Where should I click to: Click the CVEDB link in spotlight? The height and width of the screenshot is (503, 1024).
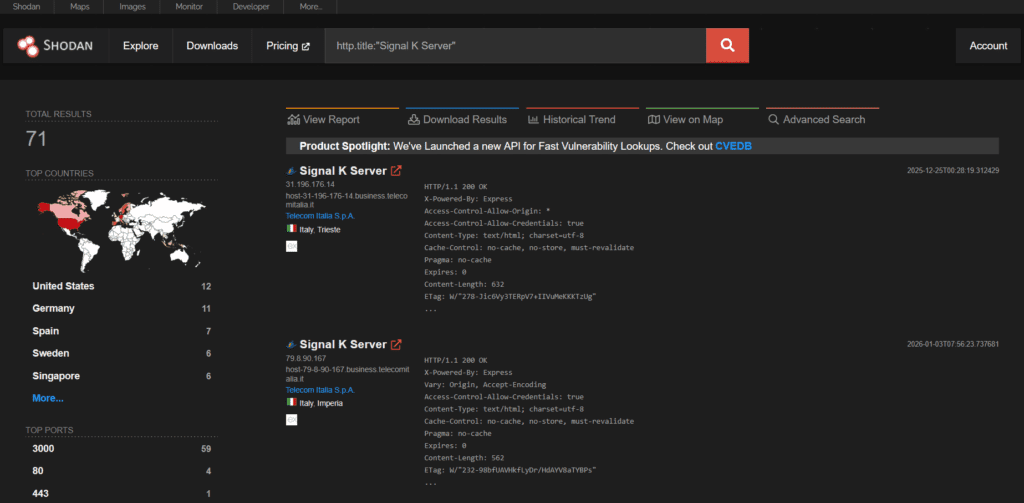733,146
